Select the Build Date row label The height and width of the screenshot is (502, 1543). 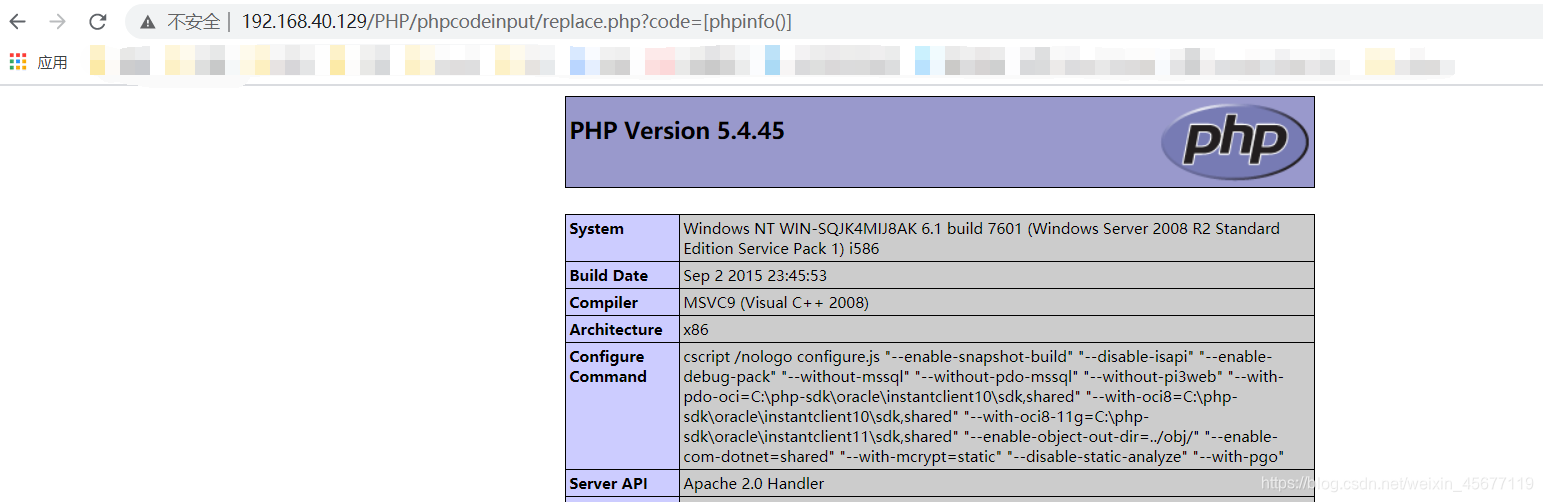609,276
